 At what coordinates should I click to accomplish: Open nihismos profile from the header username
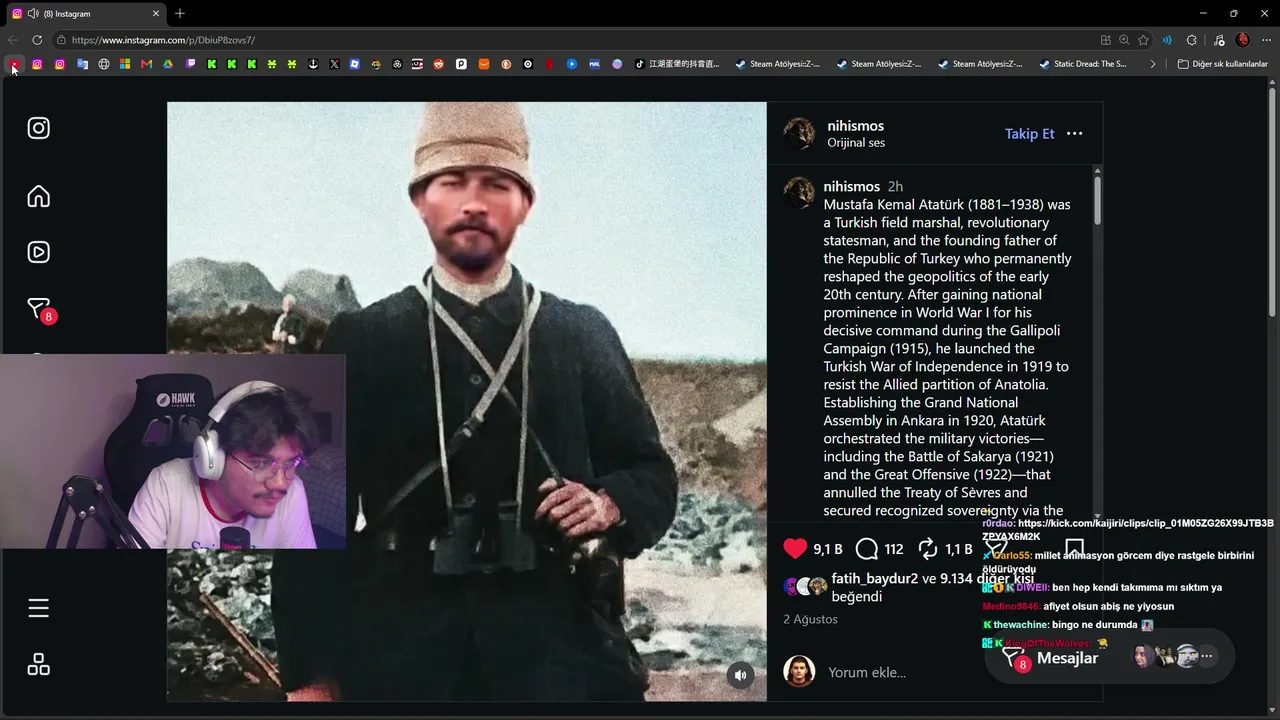coord(855,126)
